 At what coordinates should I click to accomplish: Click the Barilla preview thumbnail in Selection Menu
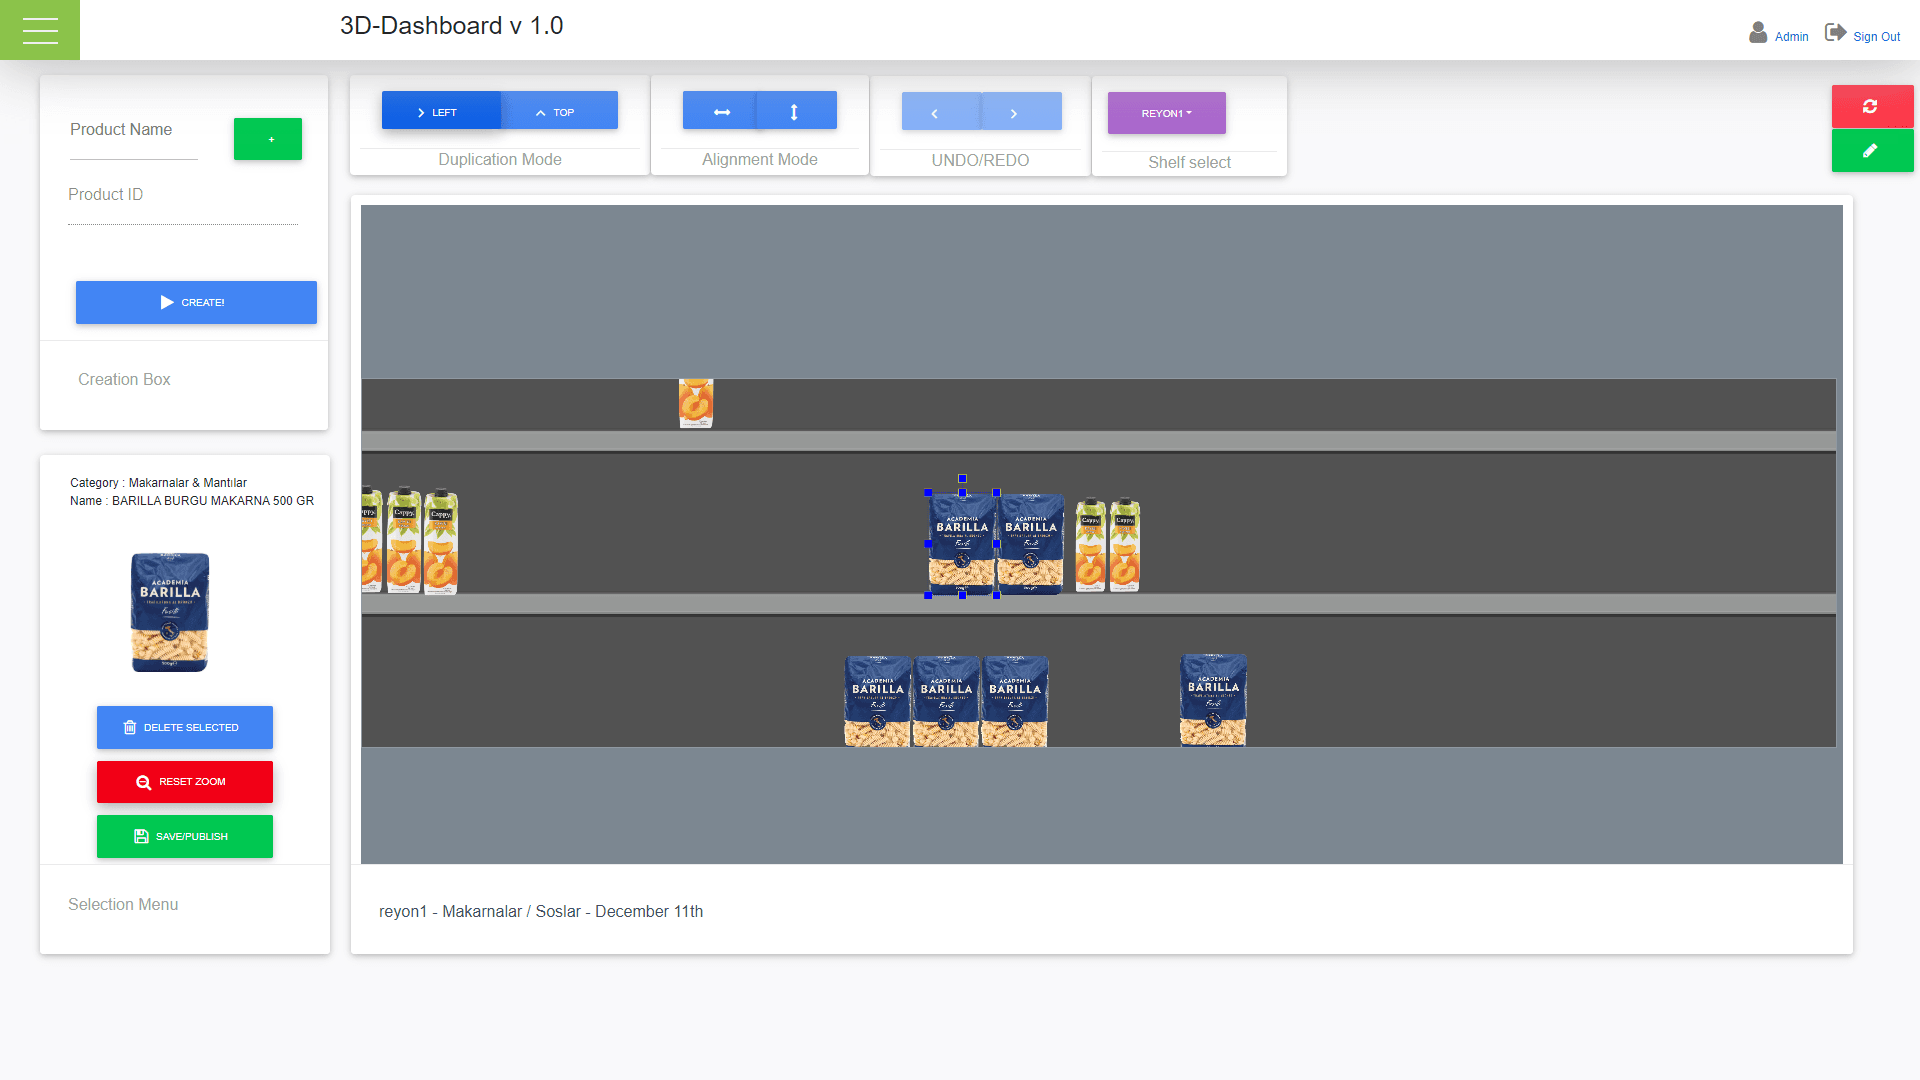(170, 612)
